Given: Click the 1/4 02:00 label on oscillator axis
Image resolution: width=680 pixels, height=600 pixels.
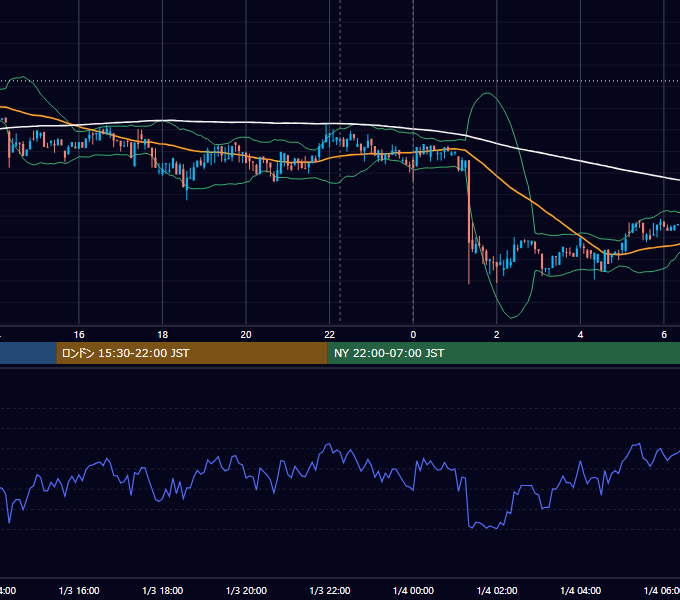Looking at the screenshot, I should [x=497, y=590].
